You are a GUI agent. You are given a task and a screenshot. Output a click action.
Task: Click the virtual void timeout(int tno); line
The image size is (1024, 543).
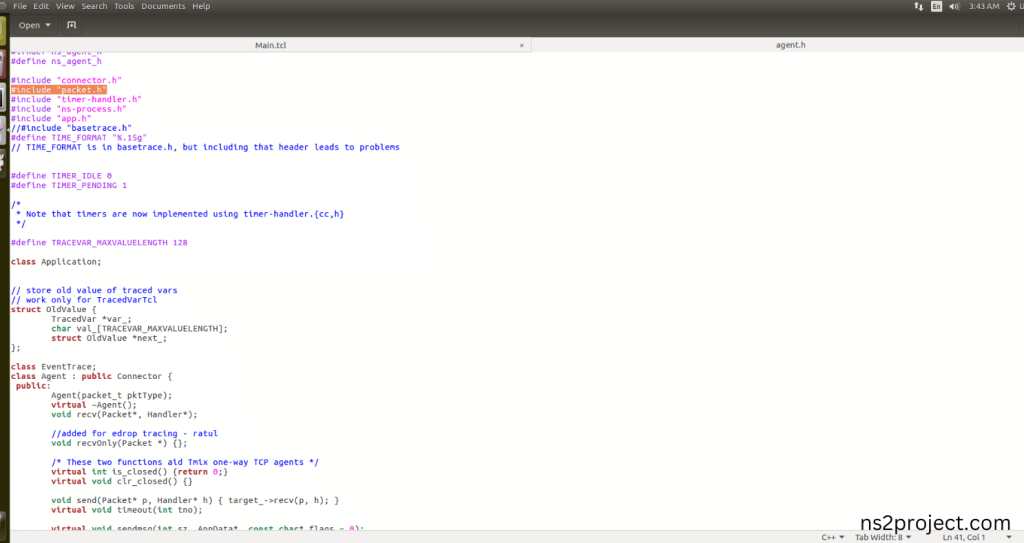tap(127, 510)
